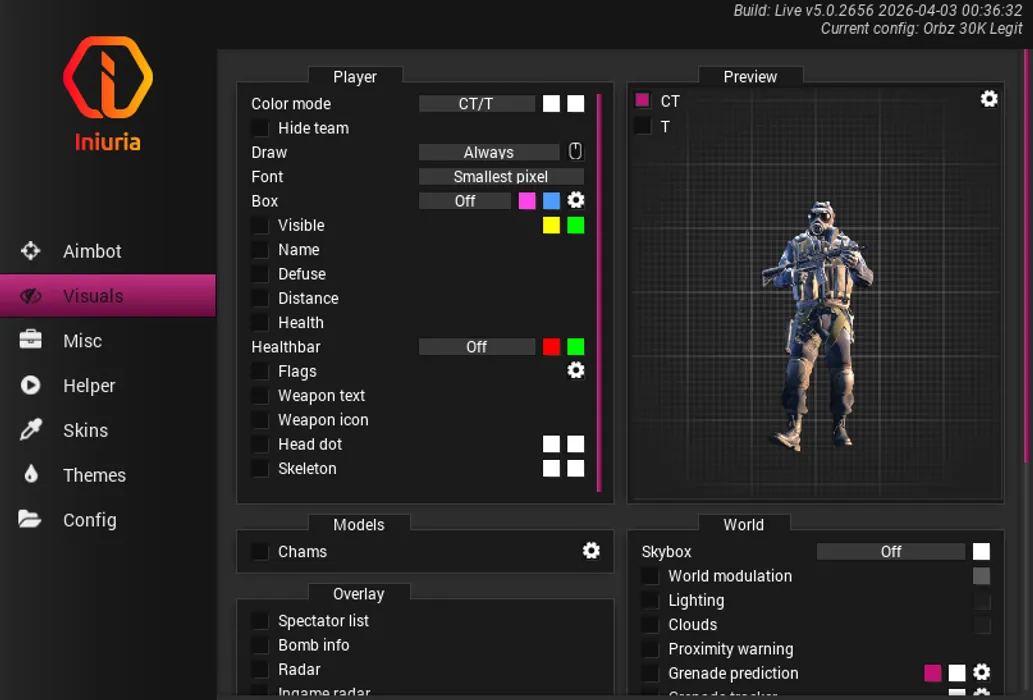1033x700 pixels.
Task: Toggle Head dot checkbox
Action: pos(260,444)
